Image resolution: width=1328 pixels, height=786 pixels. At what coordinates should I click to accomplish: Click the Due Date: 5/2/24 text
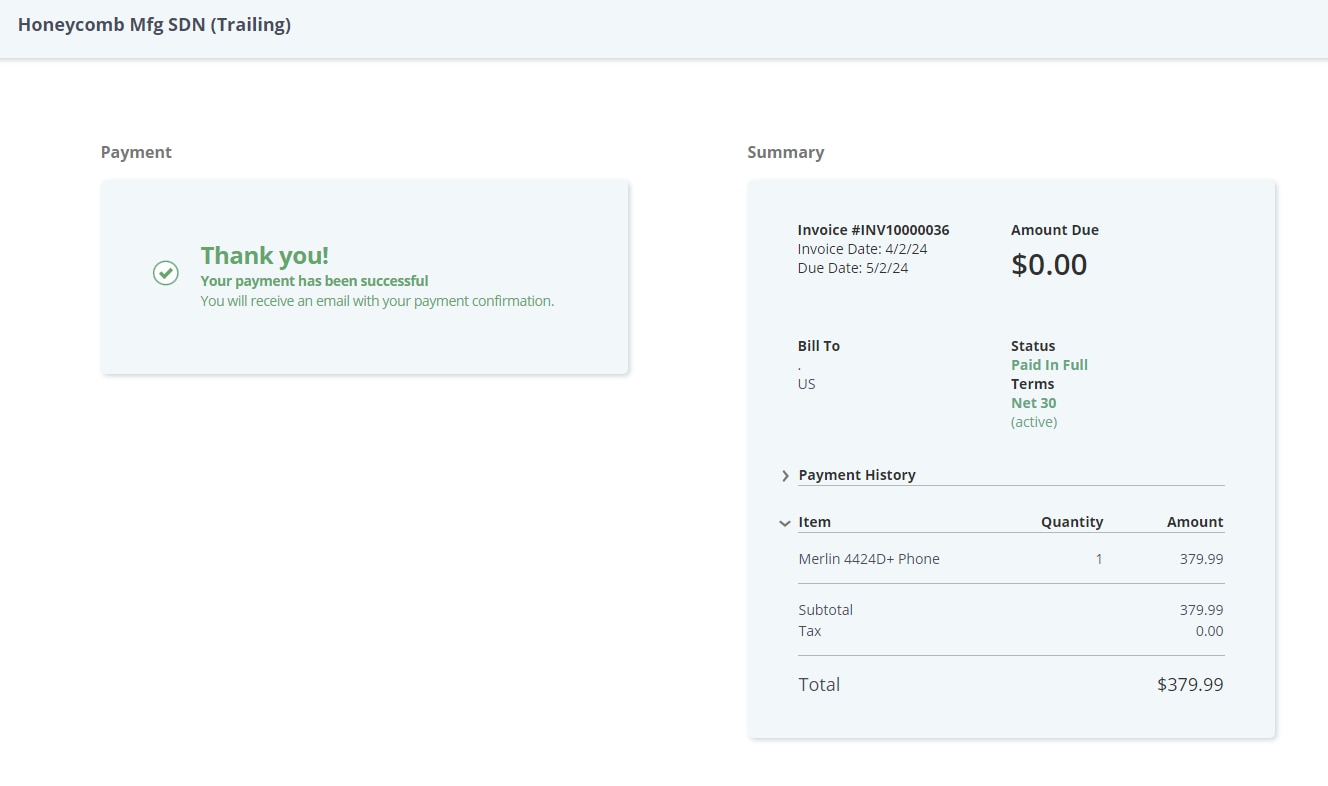pos(852,268)
